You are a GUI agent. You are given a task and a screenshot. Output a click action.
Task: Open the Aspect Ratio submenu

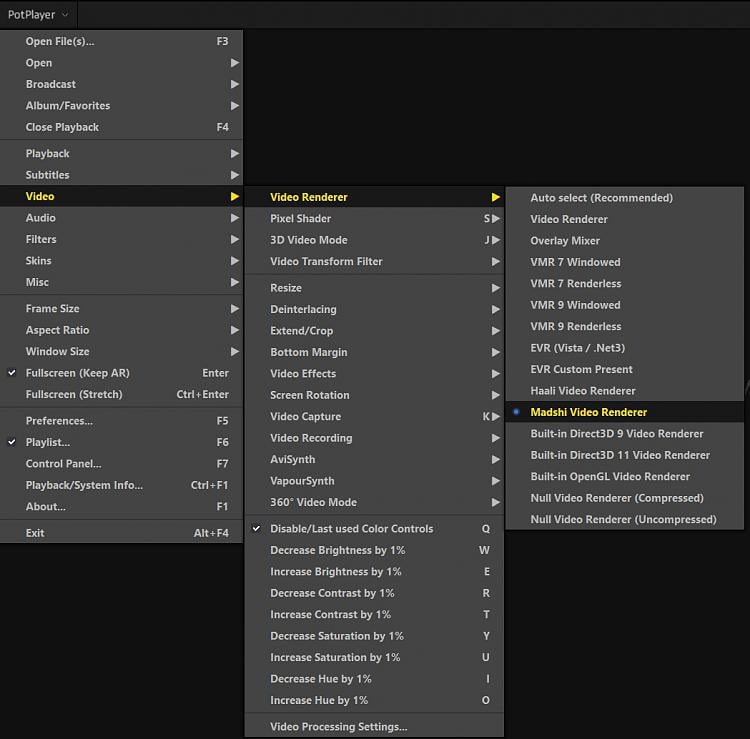(x=121, y=330)
